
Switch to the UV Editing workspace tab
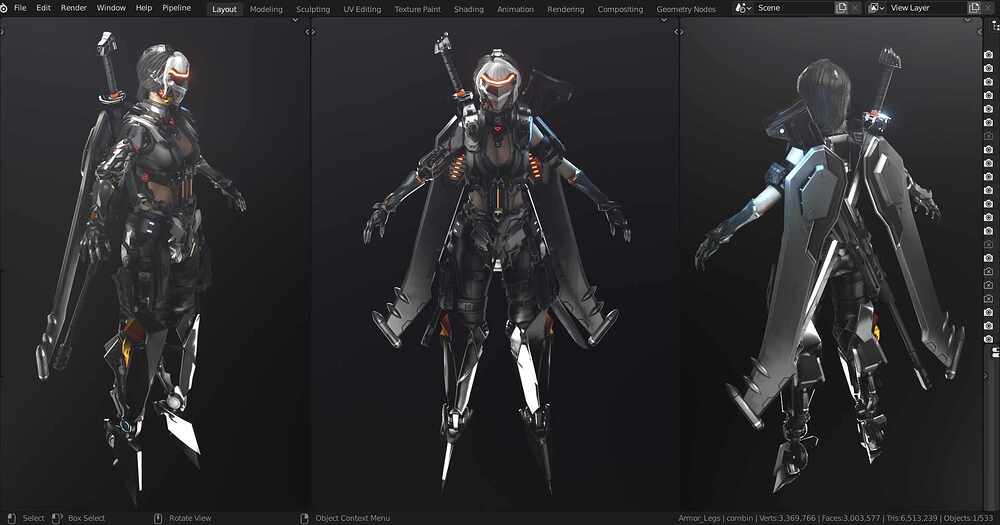[362, 9]
